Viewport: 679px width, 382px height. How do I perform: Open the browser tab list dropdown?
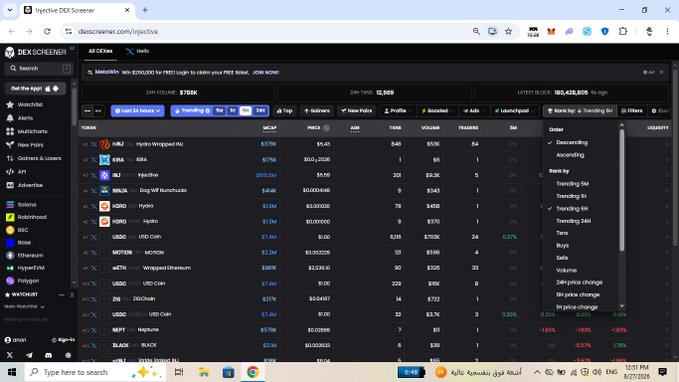point(10,10)
